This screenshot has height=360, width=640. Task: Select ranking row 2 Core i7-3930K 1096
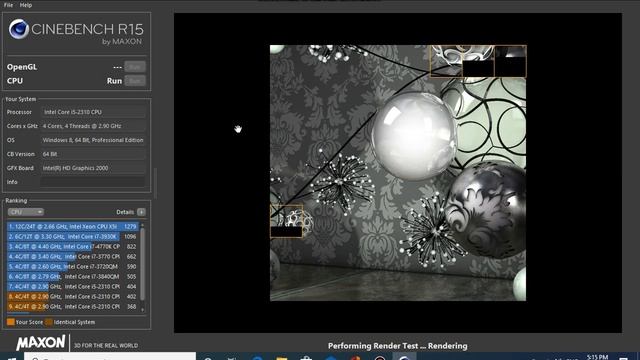73,236
